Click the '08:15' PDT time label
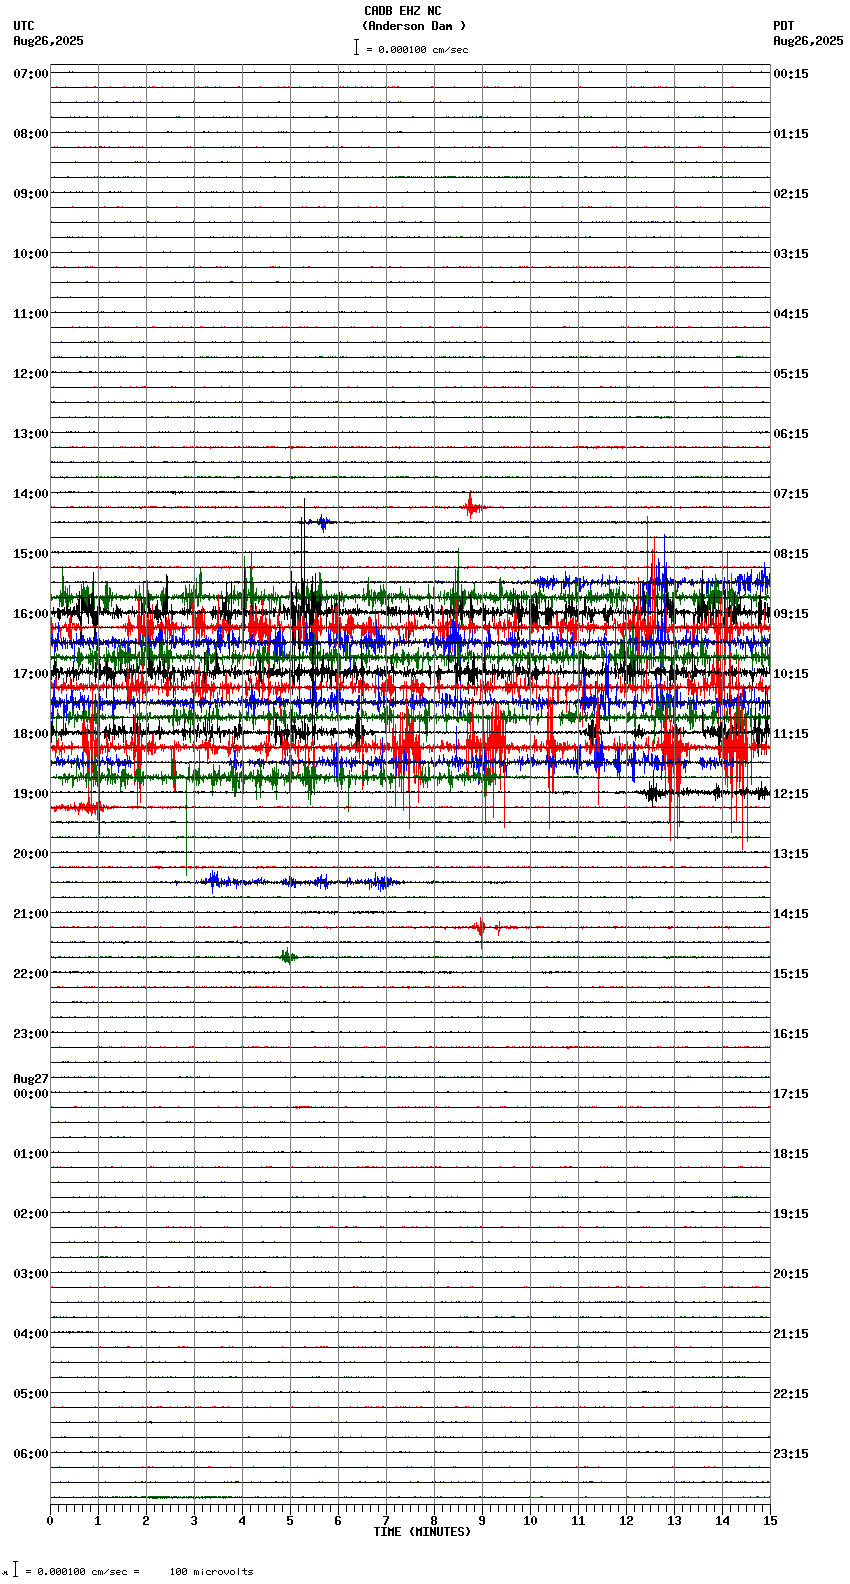This screenshot has width=850, height=1584. pos(791,554)
